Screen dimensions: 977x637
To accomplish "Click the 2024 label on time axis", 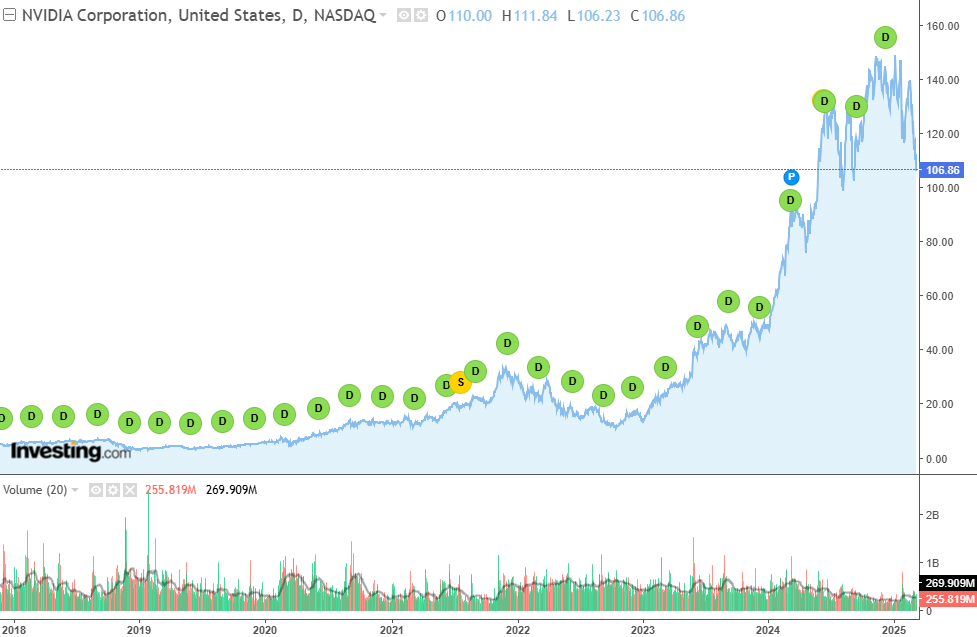I will 768,630.
